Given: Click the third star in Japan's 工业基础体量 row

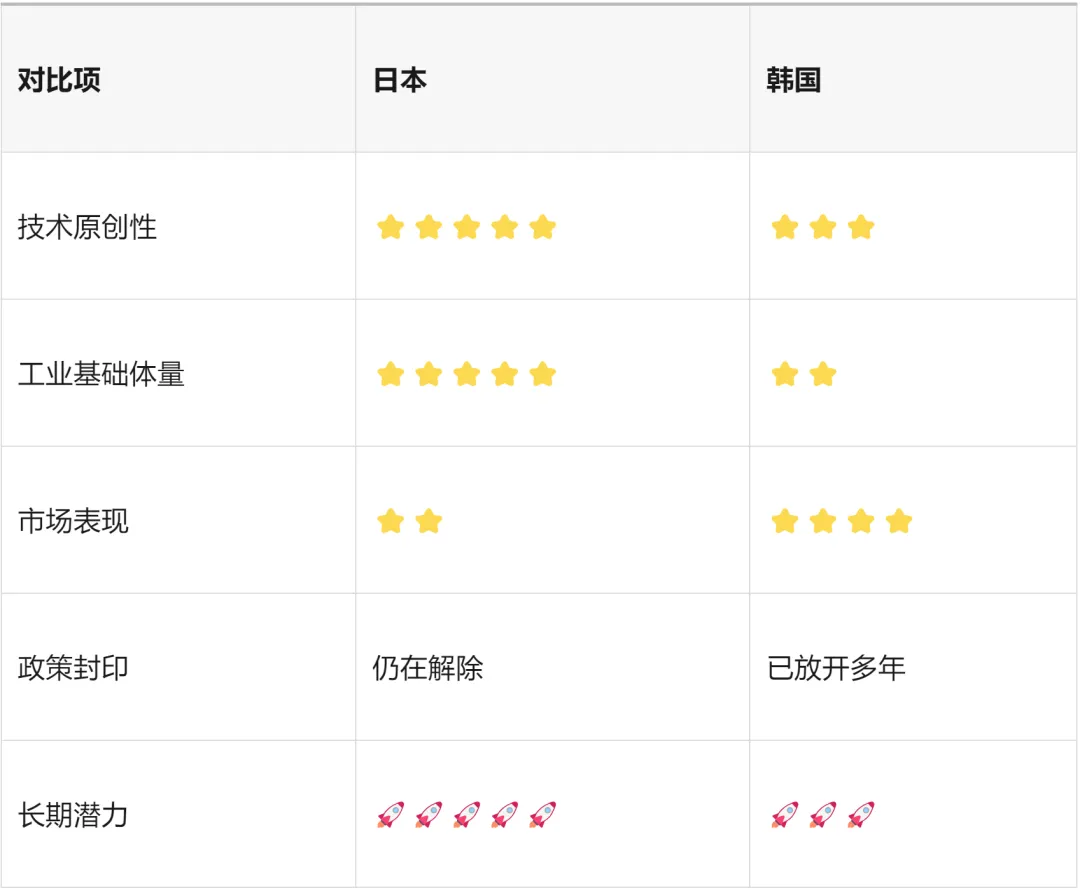Looking at the screenshot, I should point(466,375).
